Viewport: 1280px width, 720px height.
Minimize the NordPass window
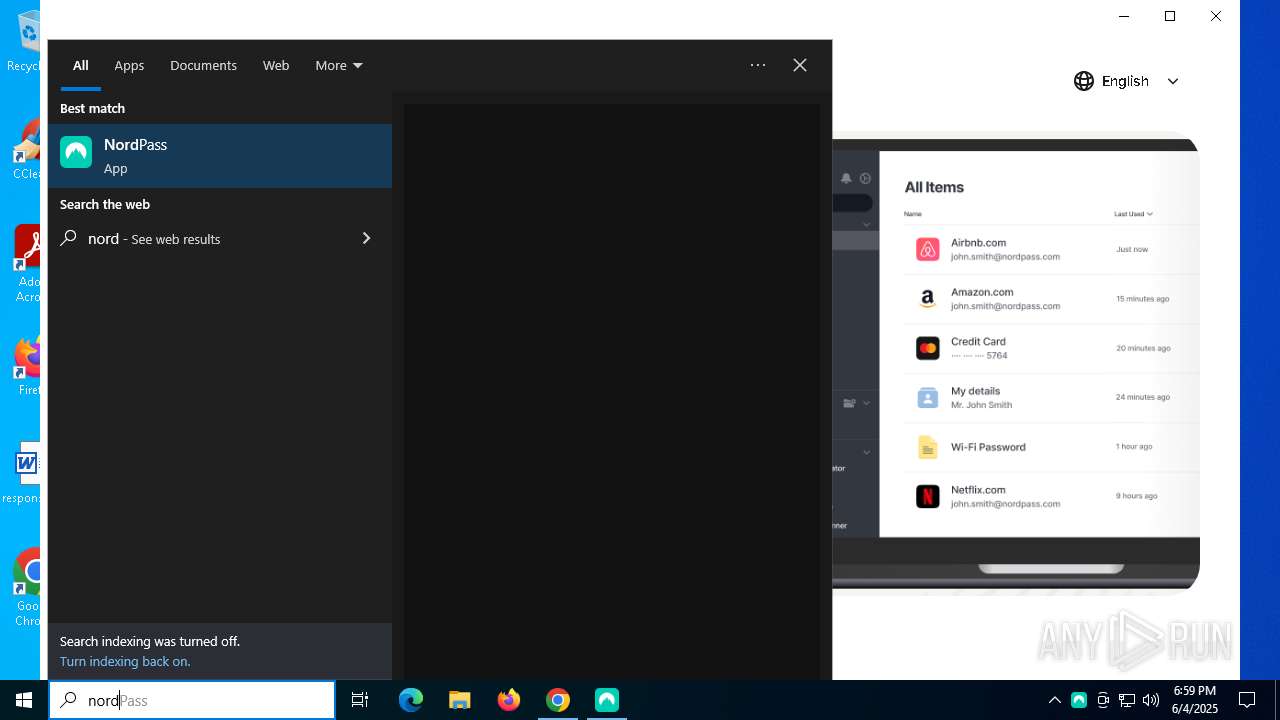pyautogui.click(x=1124, y=16)
